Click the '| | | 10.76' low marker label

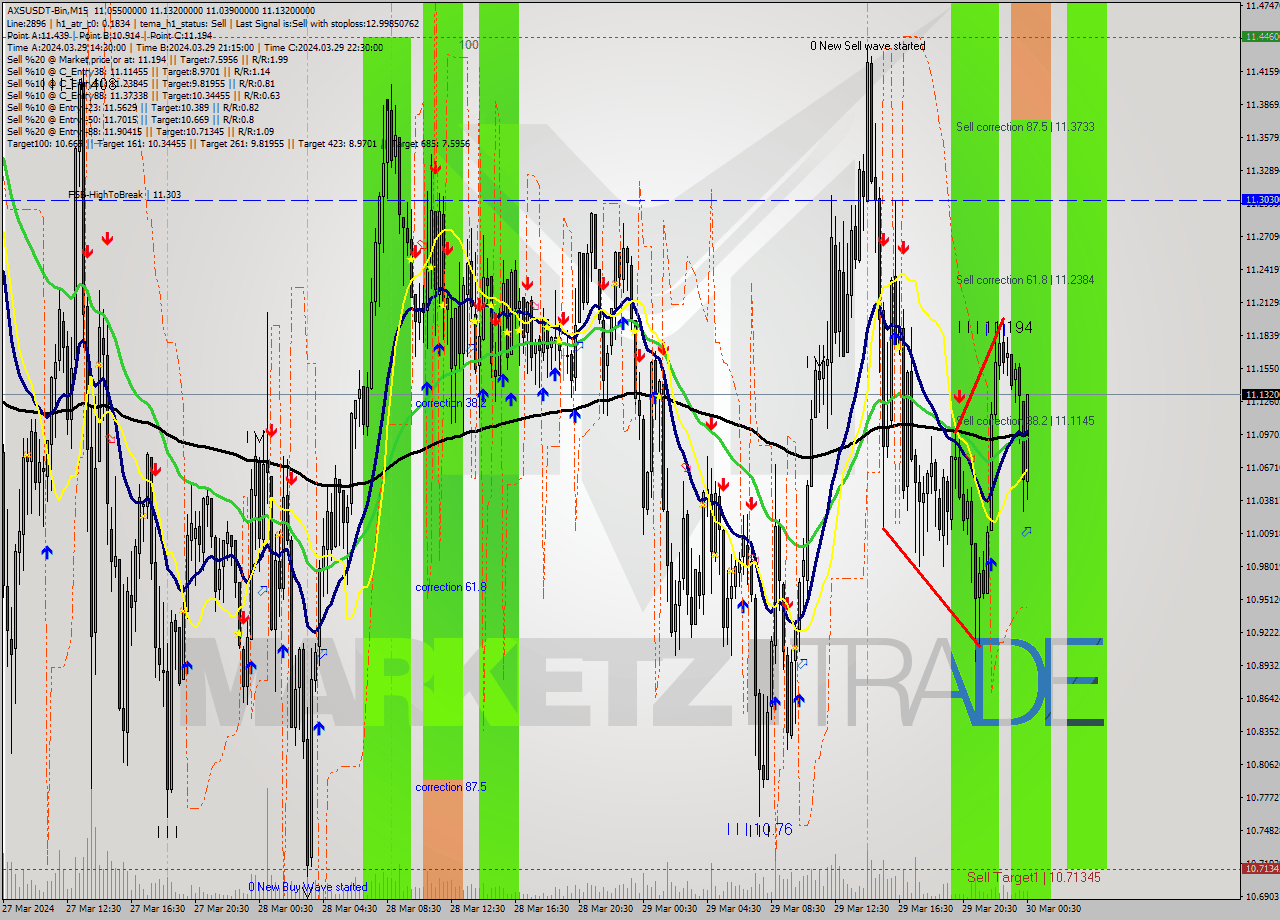coord(759,829)
